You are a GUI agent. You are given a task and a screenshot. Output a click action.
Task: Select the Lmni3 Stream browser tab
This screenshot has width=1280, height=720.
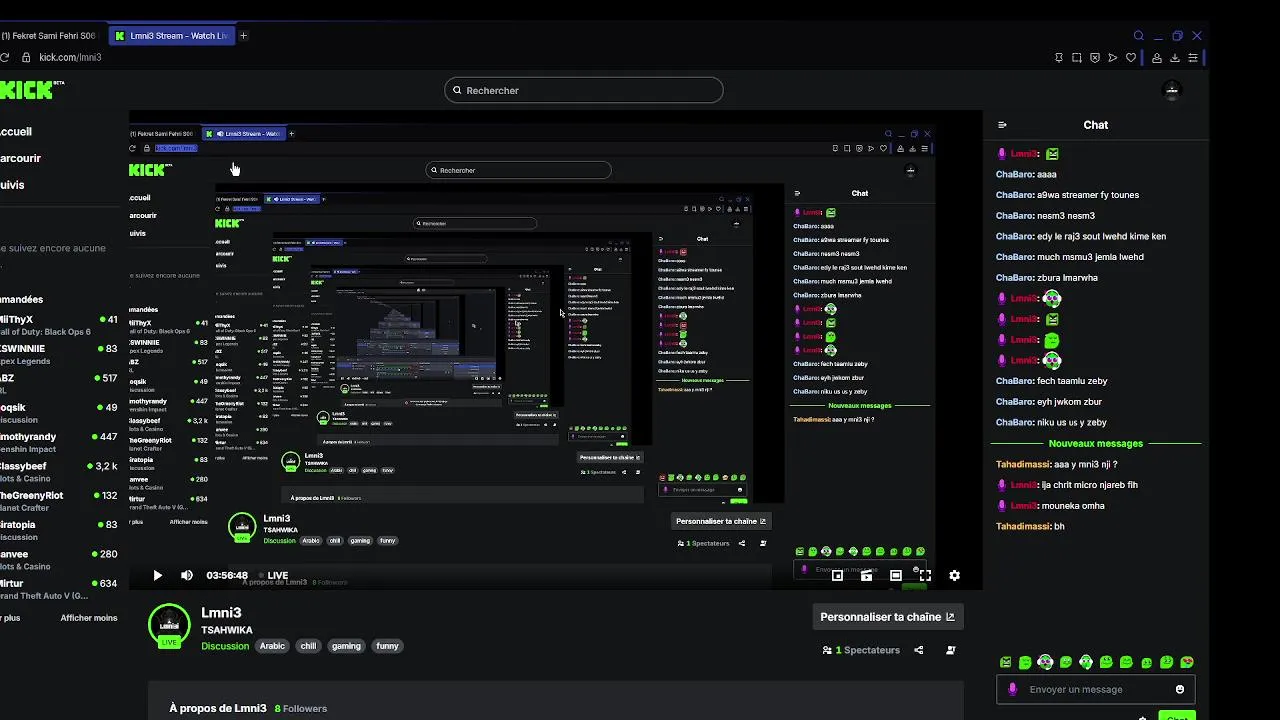tap(171, 36)
